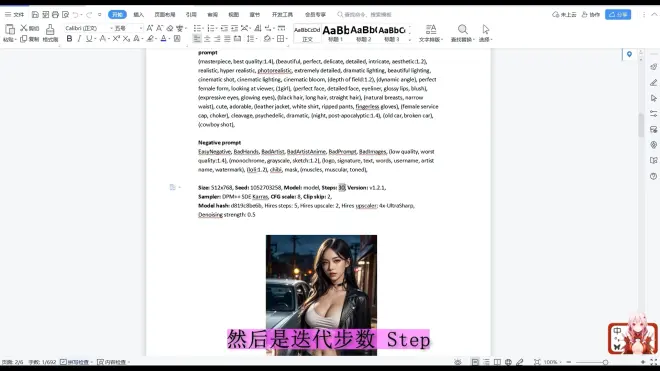Click the bulleted list icon
The height and width of the screenshot is (371, 660).
pos(197,28)
